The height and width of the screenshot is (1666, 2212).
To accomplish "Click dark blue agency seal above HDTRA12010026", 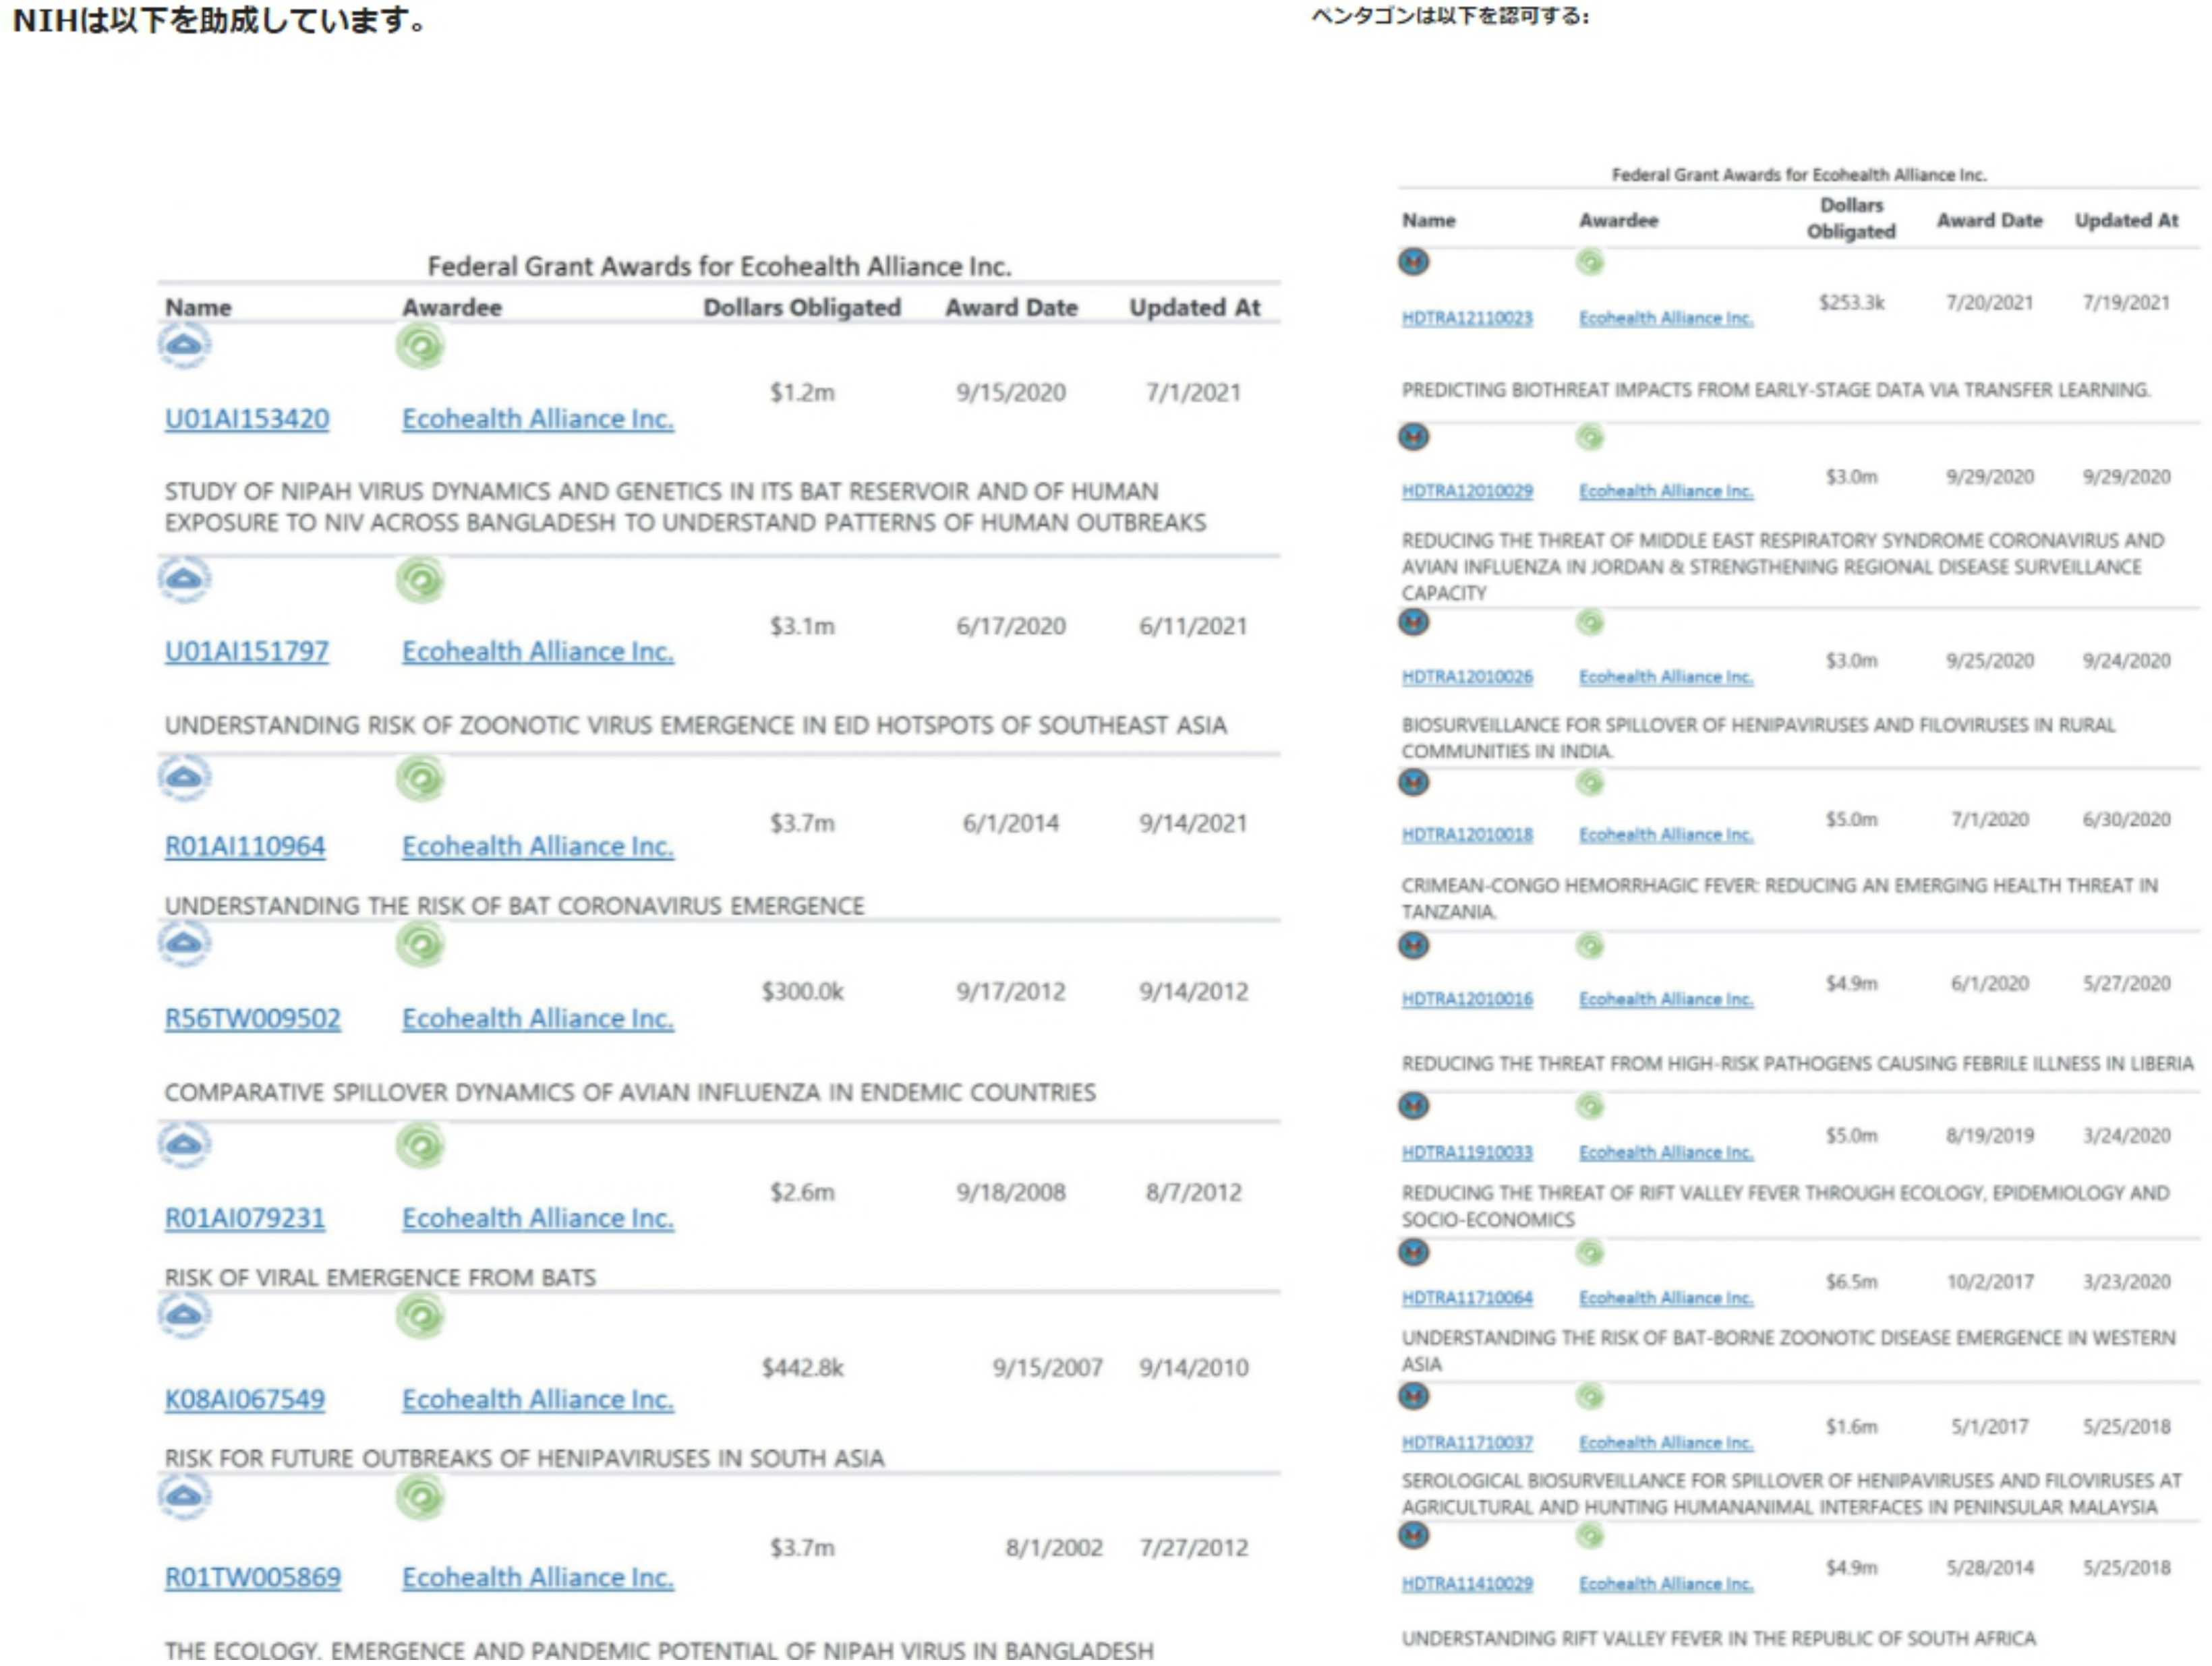I will point(1413,623).
